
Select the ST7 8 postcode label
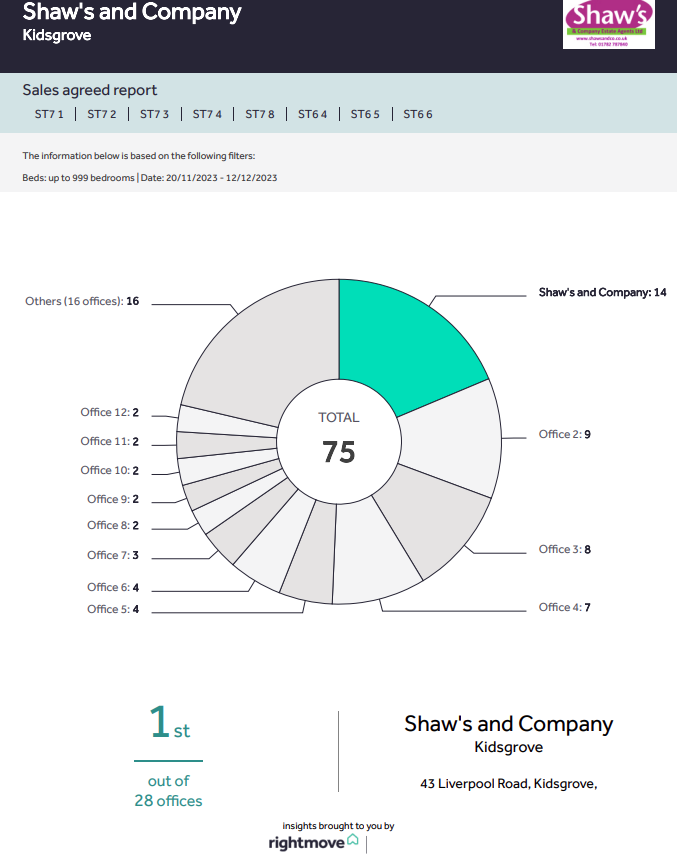click(x=260, y=114)
